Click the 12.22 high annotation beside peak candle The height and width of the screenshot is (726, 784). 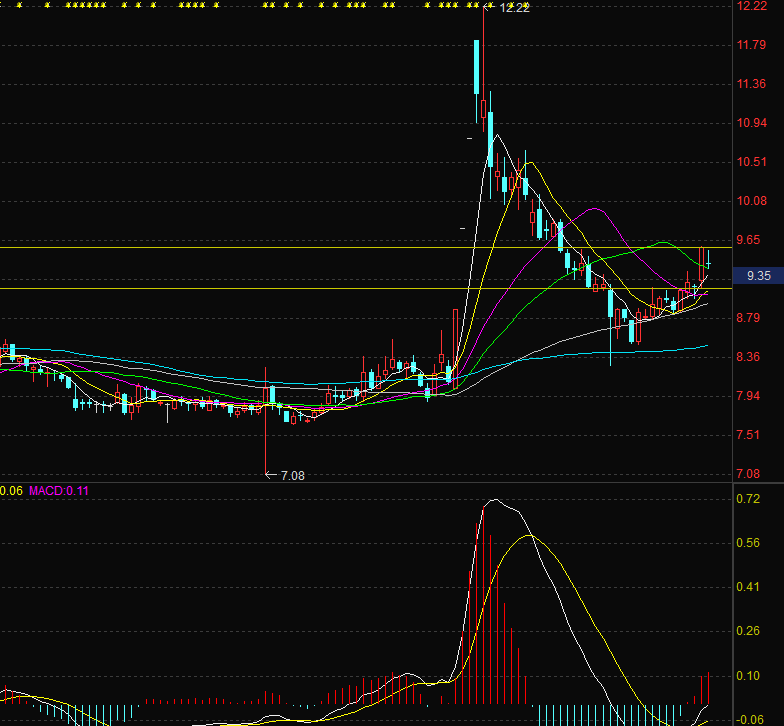click(x=514, y=8)
